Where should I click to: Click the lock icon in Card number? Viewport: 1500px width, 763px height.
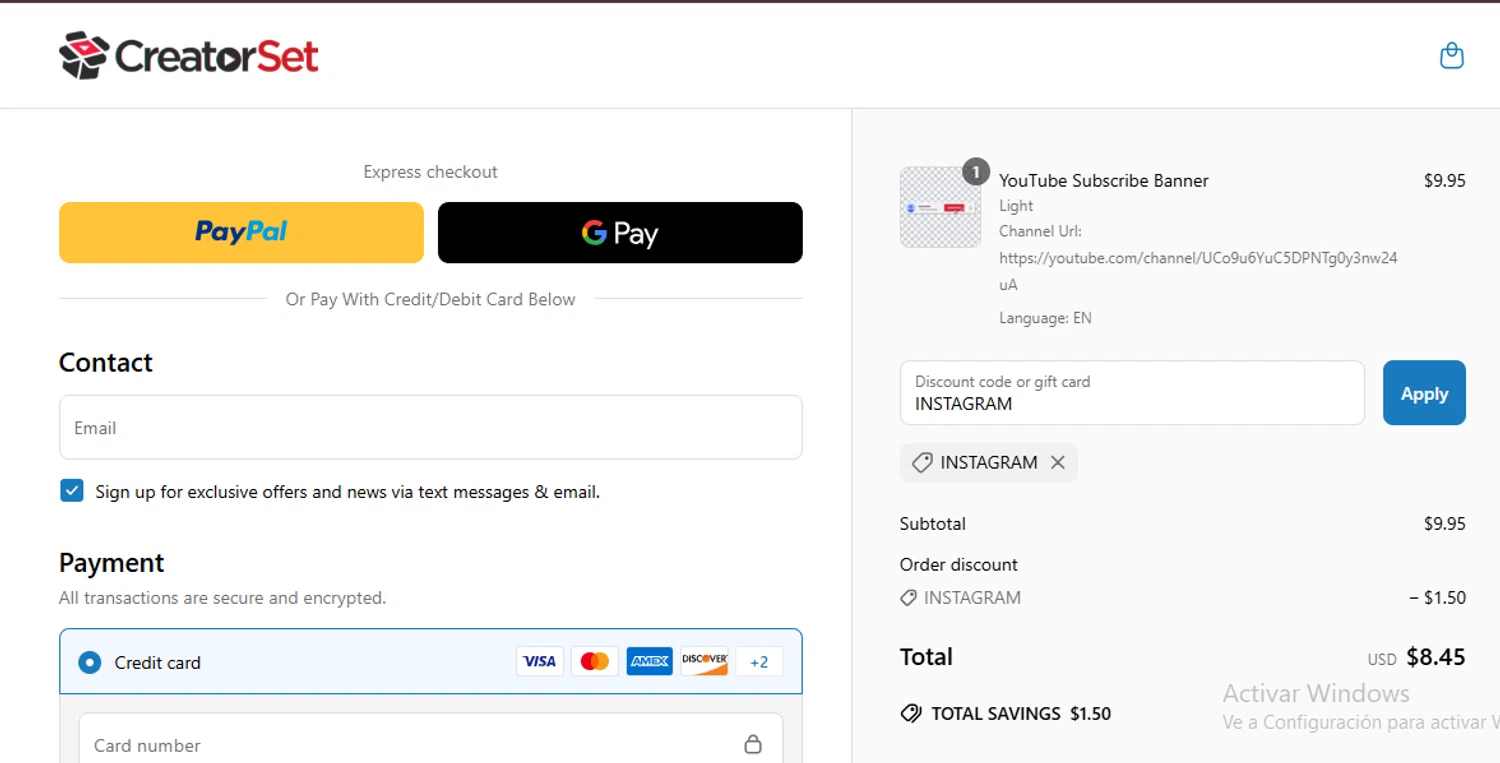point(753,744)
